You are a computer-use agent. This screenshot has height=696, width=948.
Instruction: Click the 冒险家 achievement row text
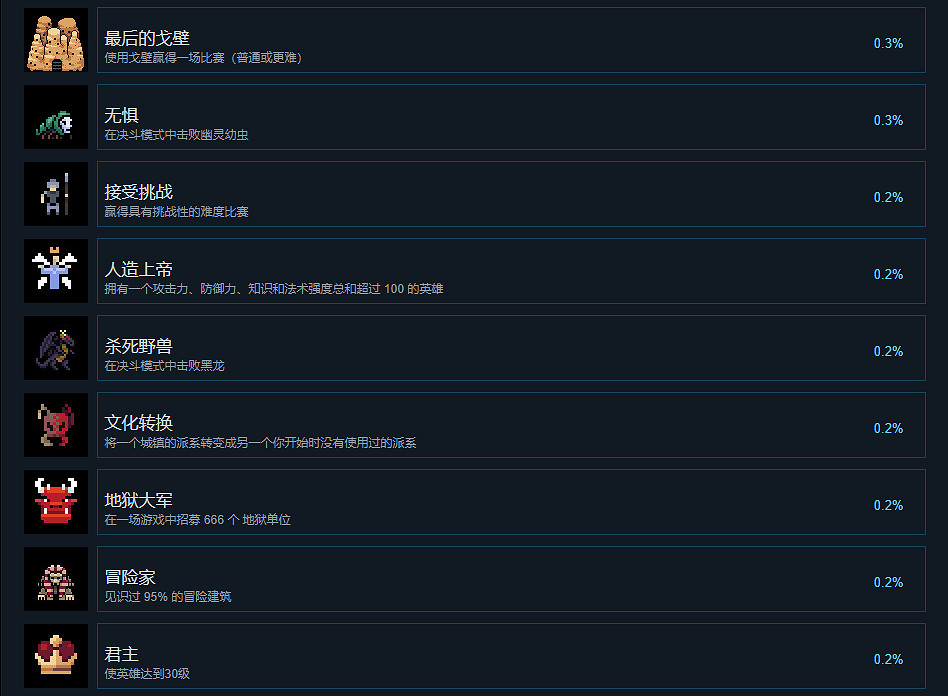(x=168, y=585)
